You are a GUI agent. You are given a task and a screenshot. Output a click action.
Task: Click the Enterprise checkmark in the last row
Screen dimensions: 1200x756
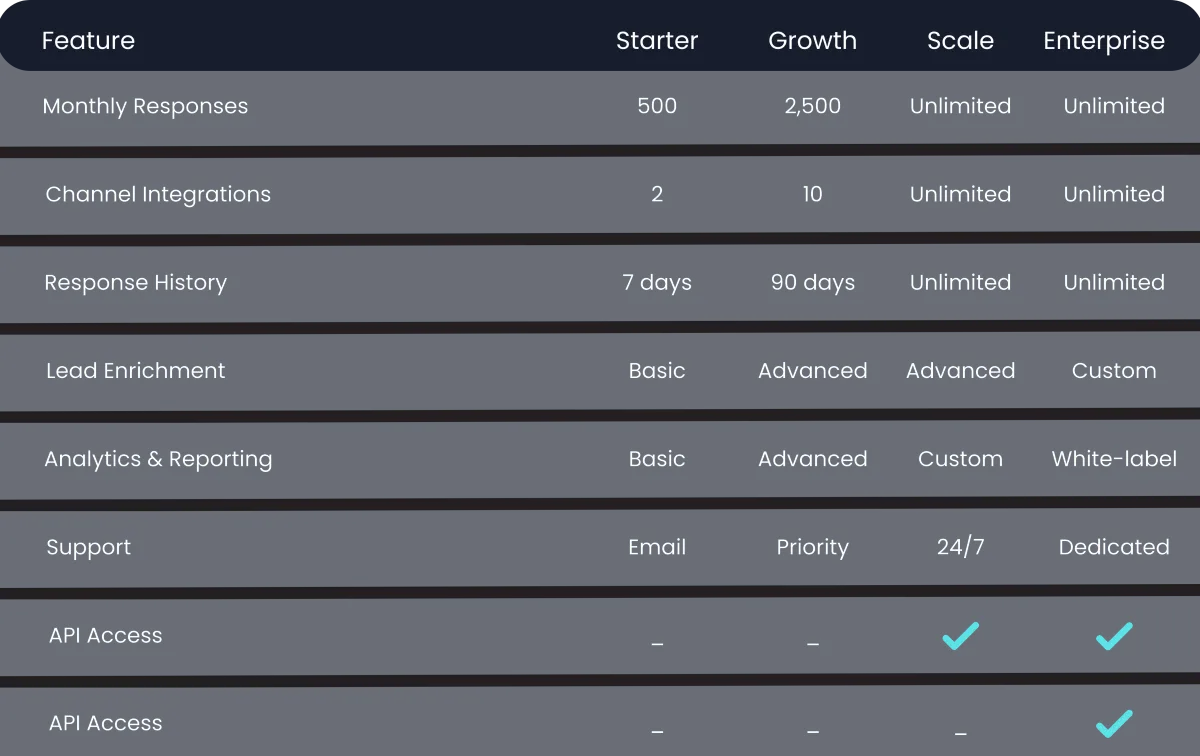pos(1114,724)
